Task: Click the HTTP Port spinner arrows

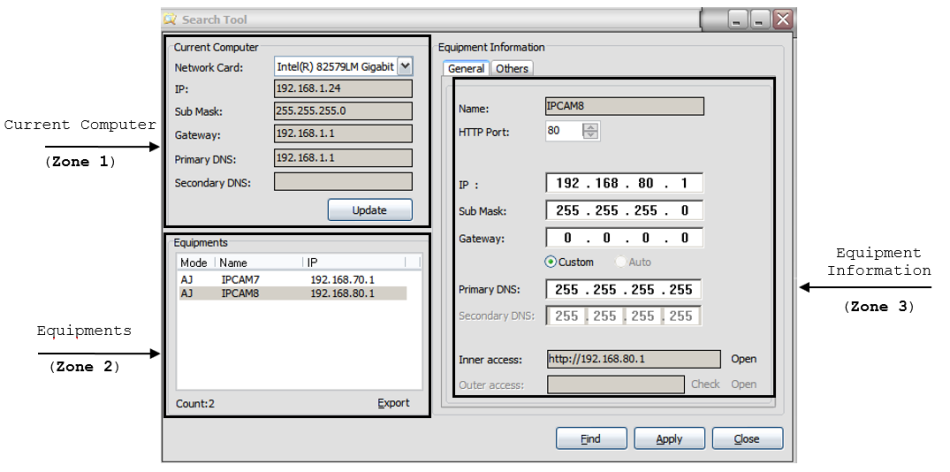Action: click(590, 131)
